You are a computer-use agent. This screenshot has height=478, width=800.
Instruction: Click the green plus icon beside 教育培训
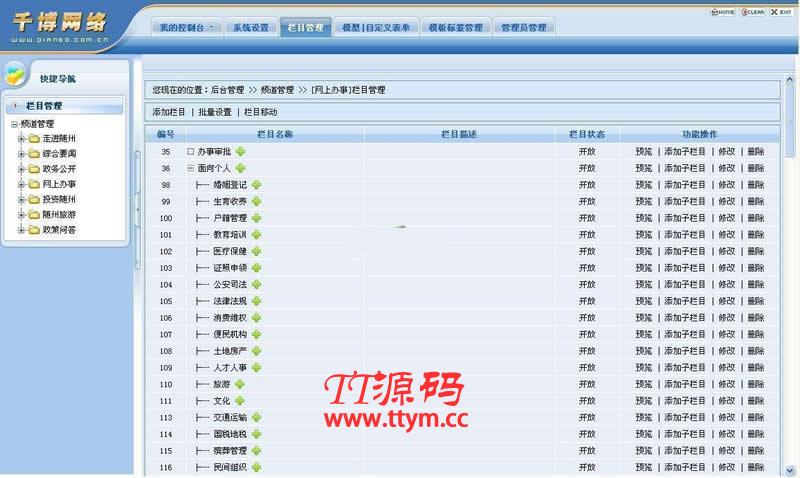(256, 235)
